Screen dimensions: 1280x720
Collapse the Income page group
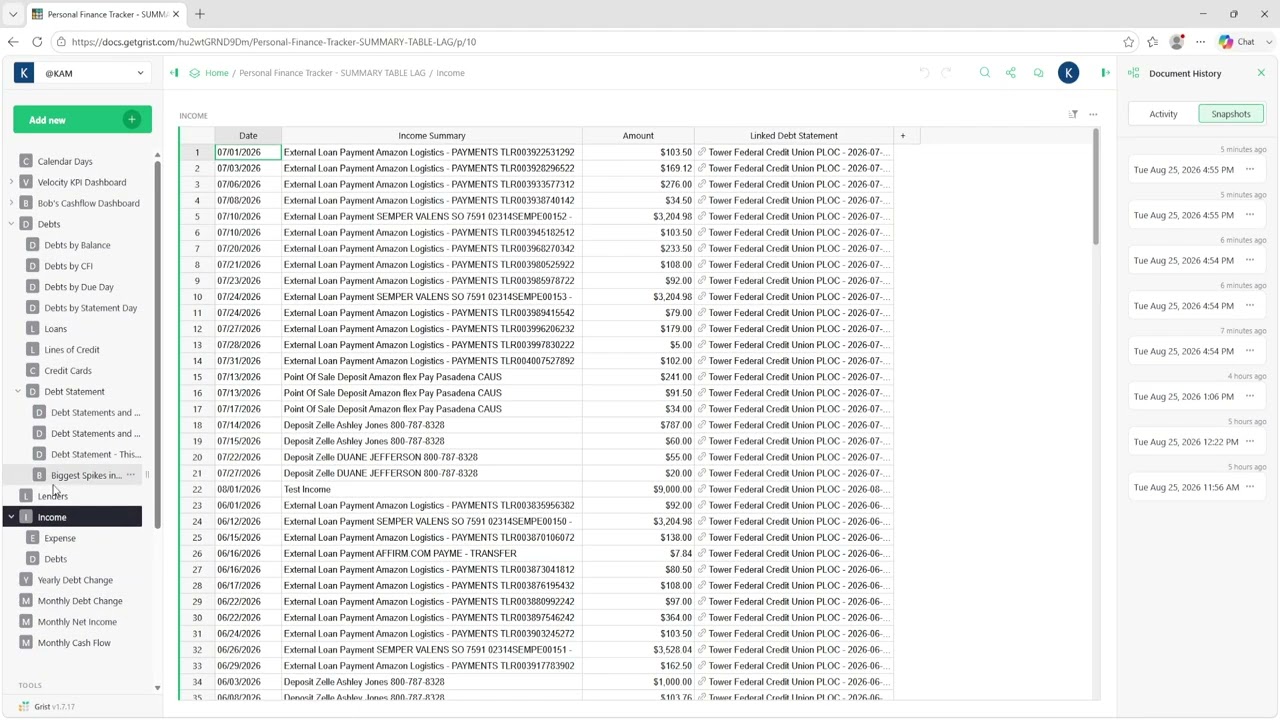click(x=11, y=517)
